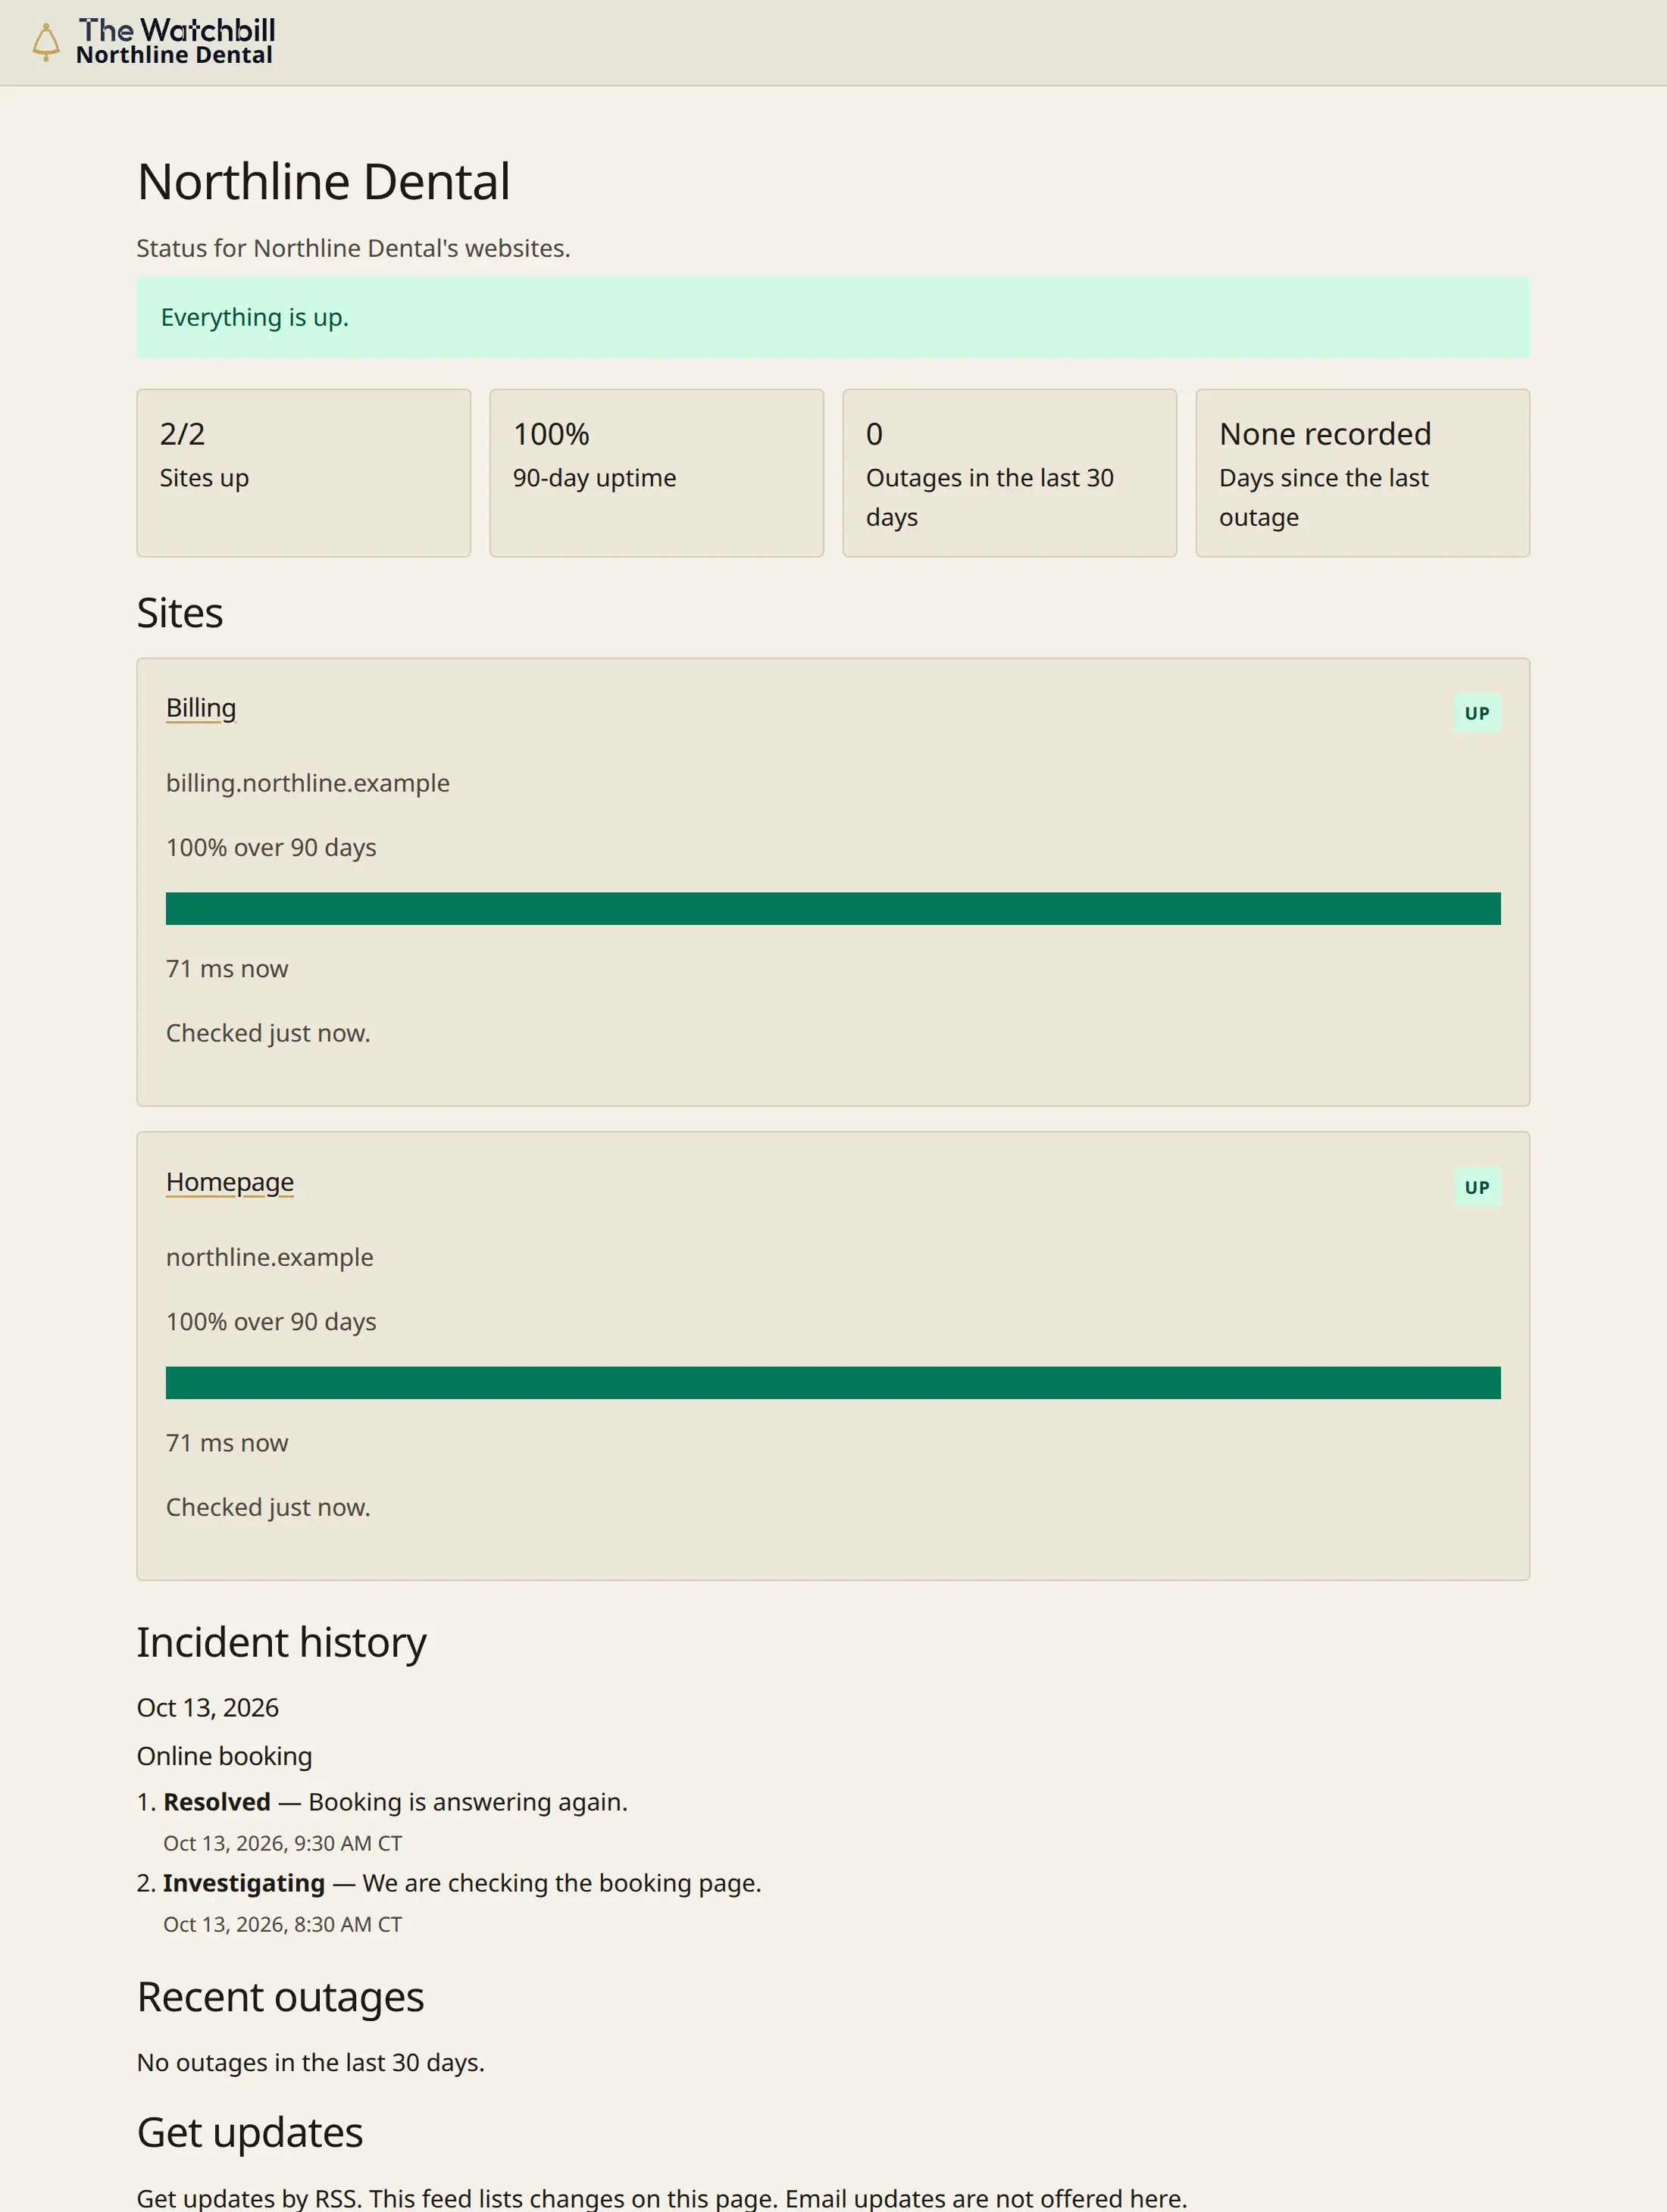The image size is (1667, 2212).
Task: Click '71 ms now' in Billing card
Action: coord(227,969)
